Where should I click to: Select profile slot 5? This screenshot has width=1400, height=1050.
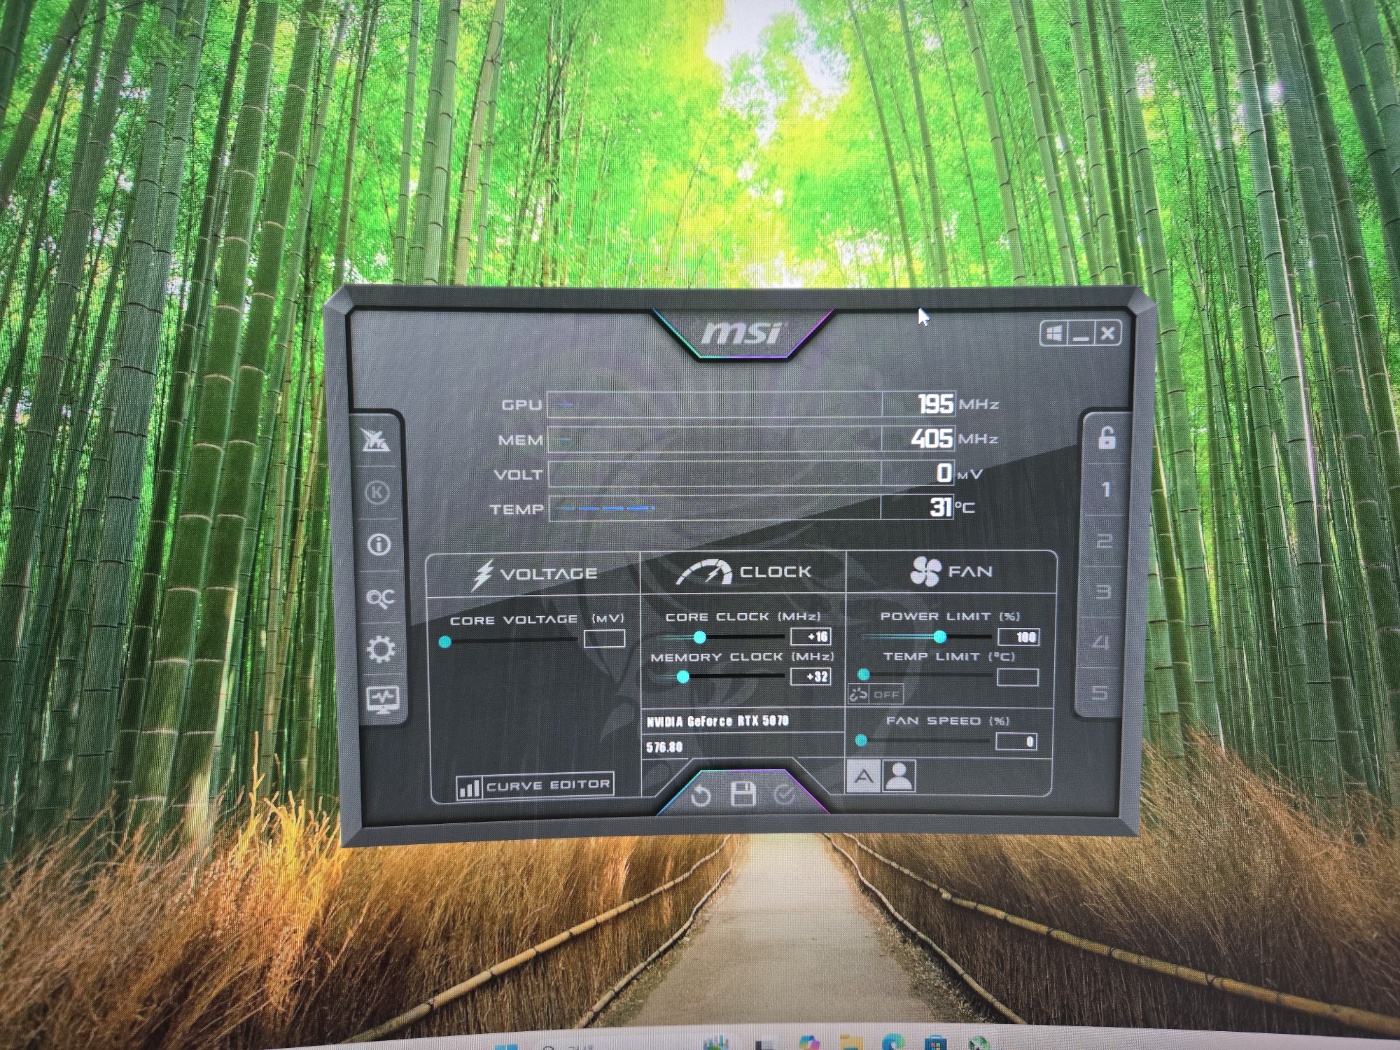coord(1100,692)
